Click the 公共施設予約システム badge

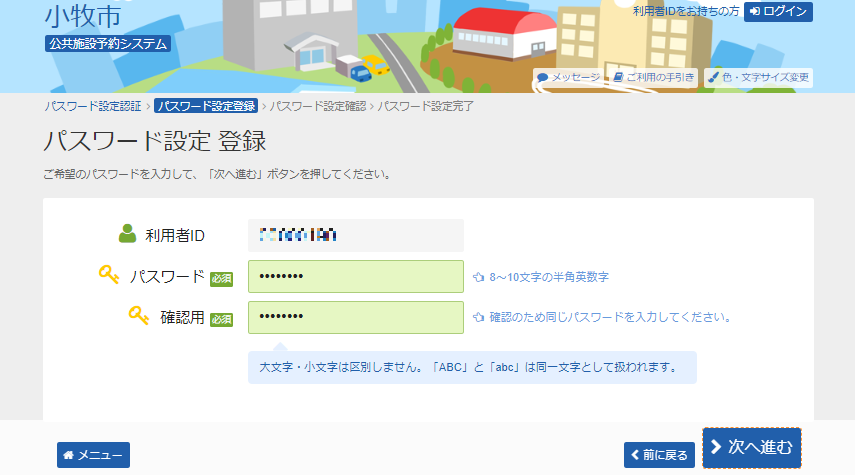108,44
